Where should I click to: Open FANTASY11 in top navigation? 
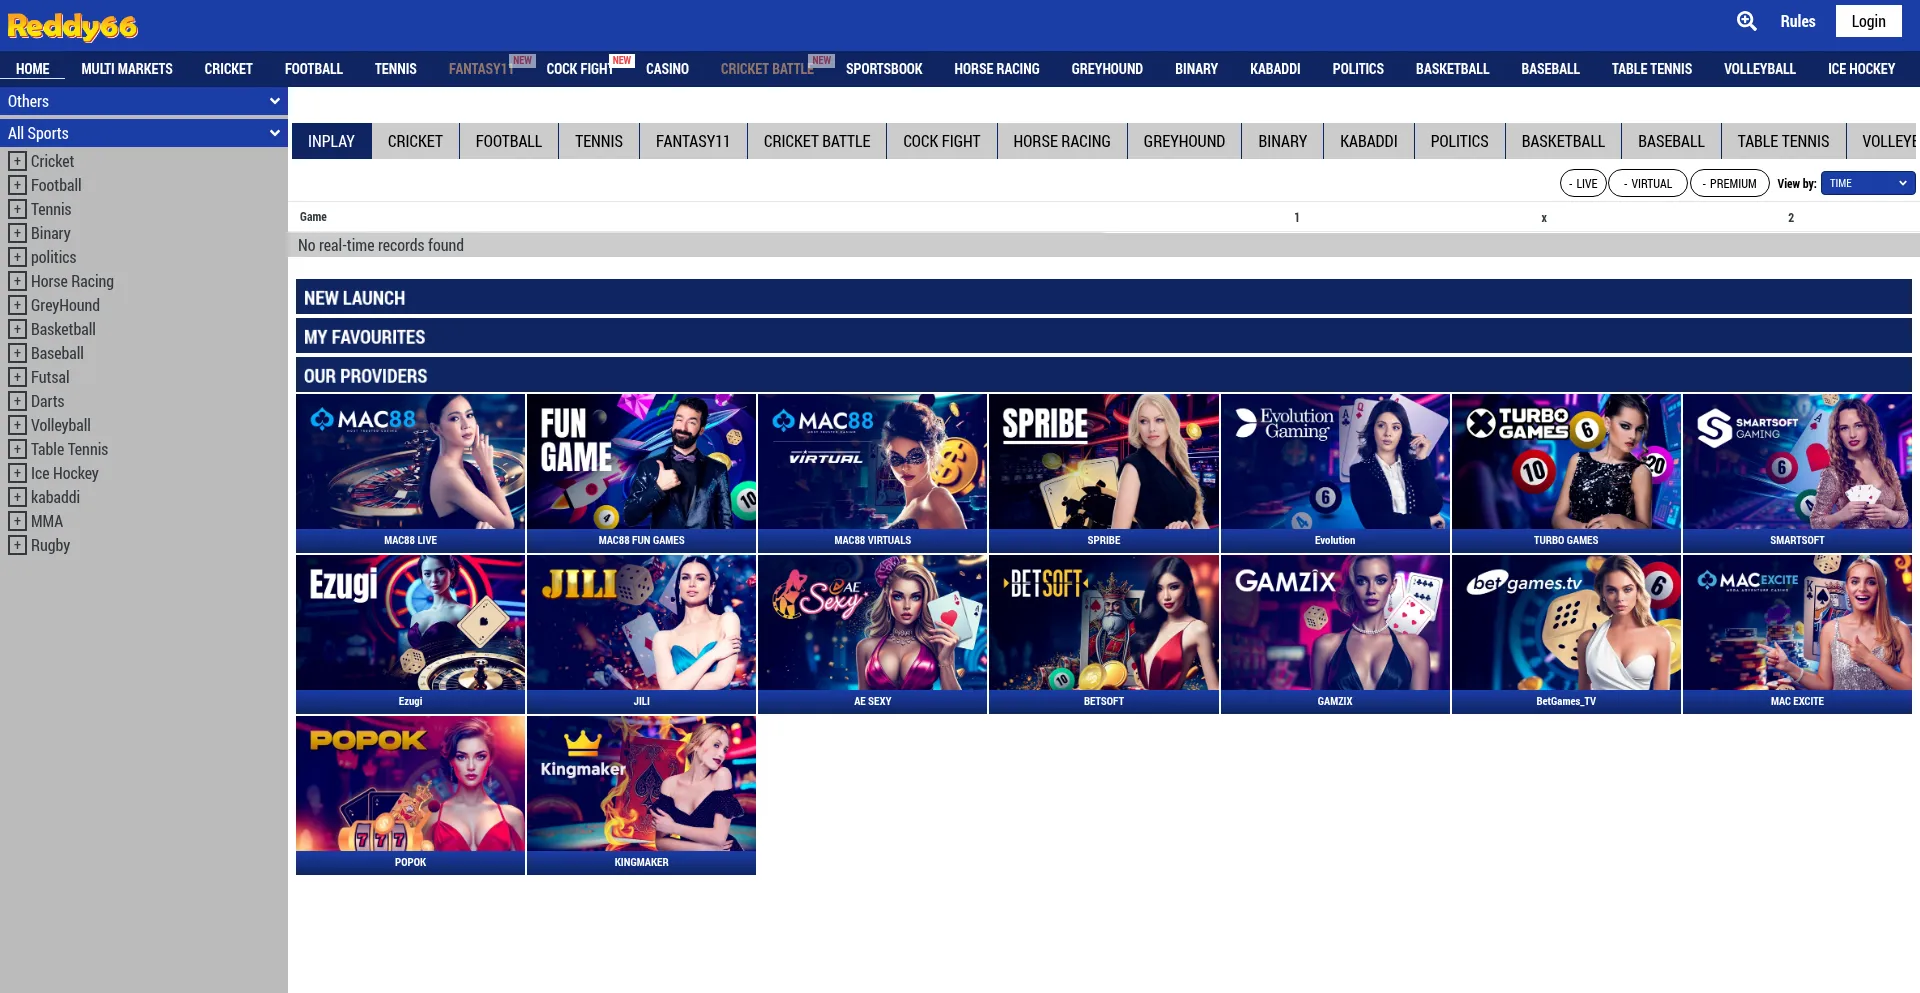click(x=481, y=69)
